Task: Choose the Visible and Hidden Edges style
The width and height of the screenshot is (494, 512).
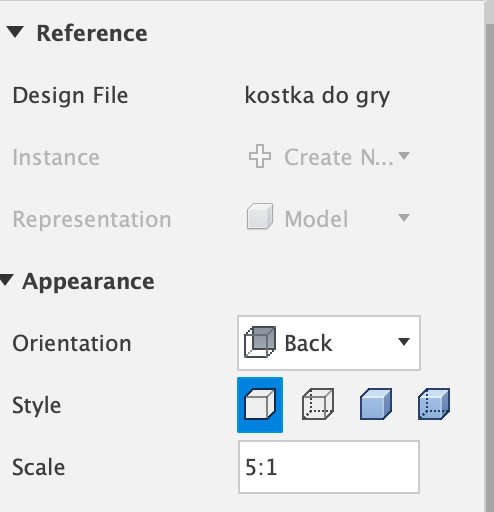Action: tap(318, 404)
